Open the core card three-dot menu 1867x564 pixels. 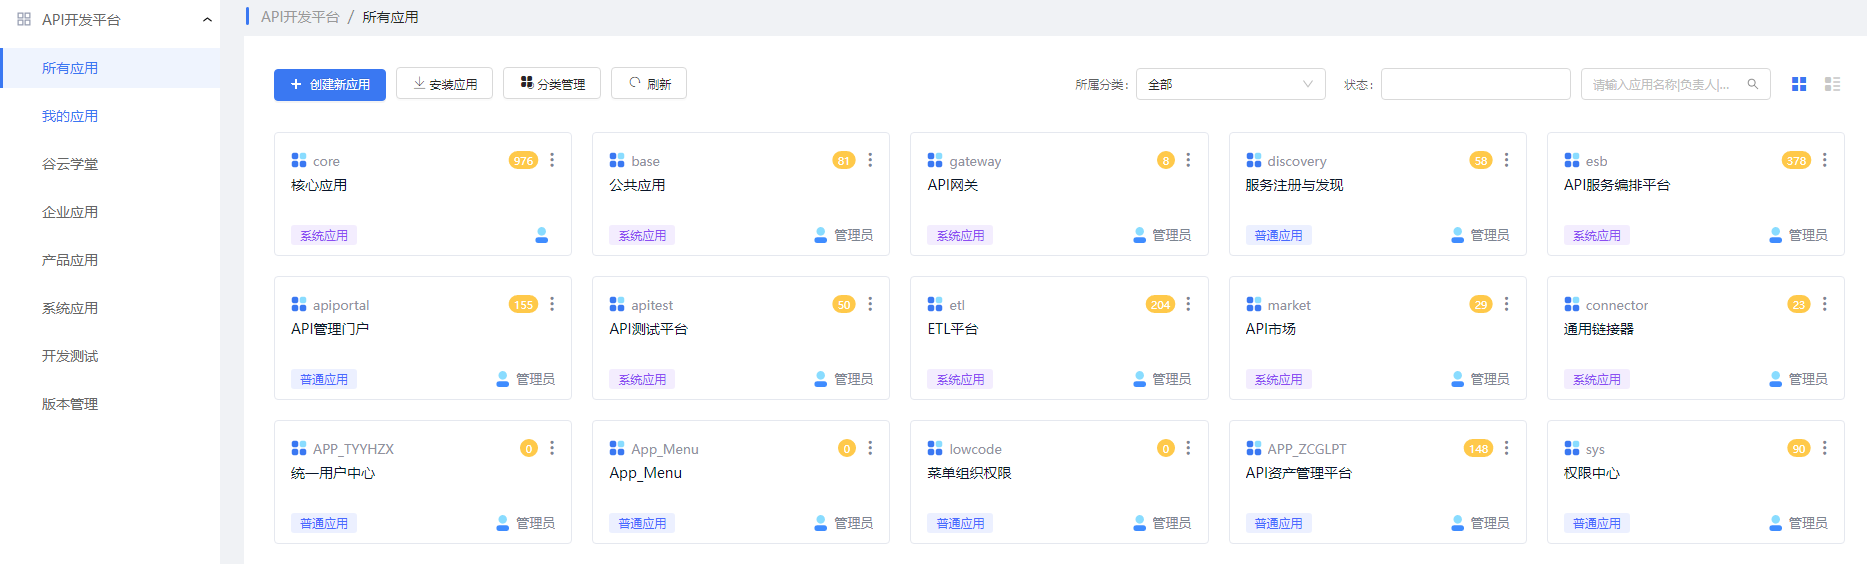tap(552, 160)
